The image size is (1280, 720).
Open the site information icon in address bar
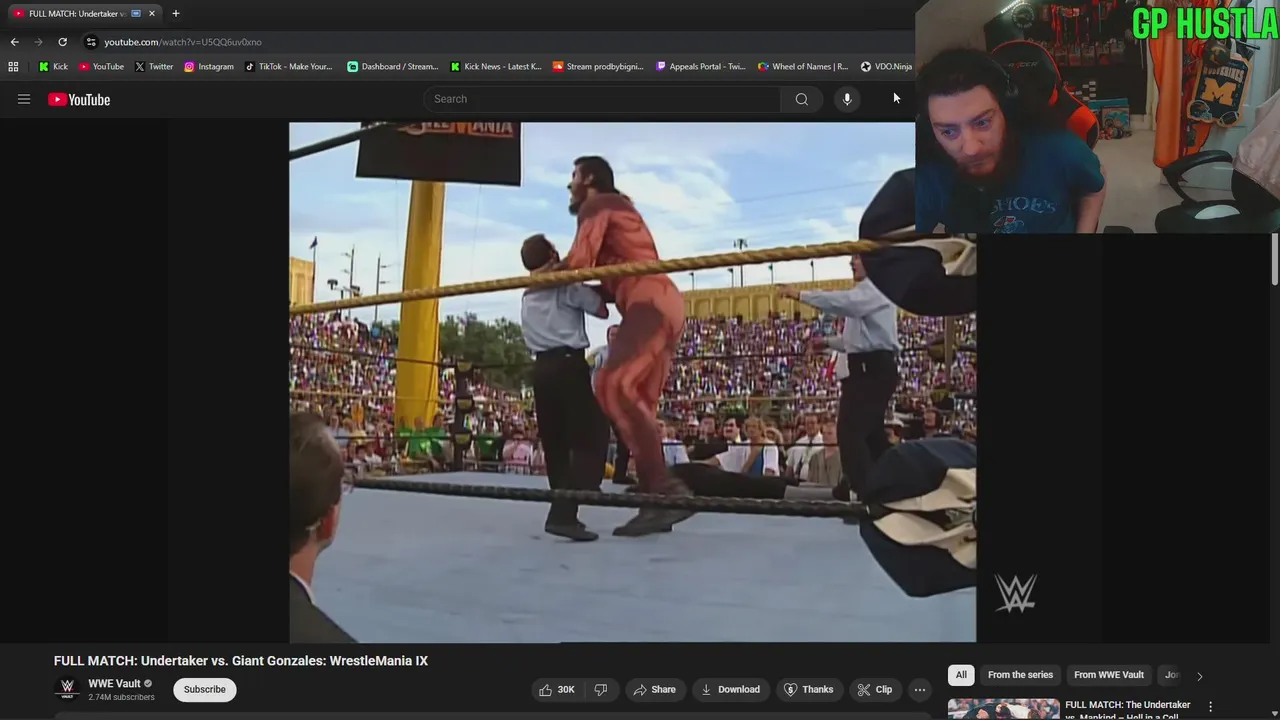point(91,42)
